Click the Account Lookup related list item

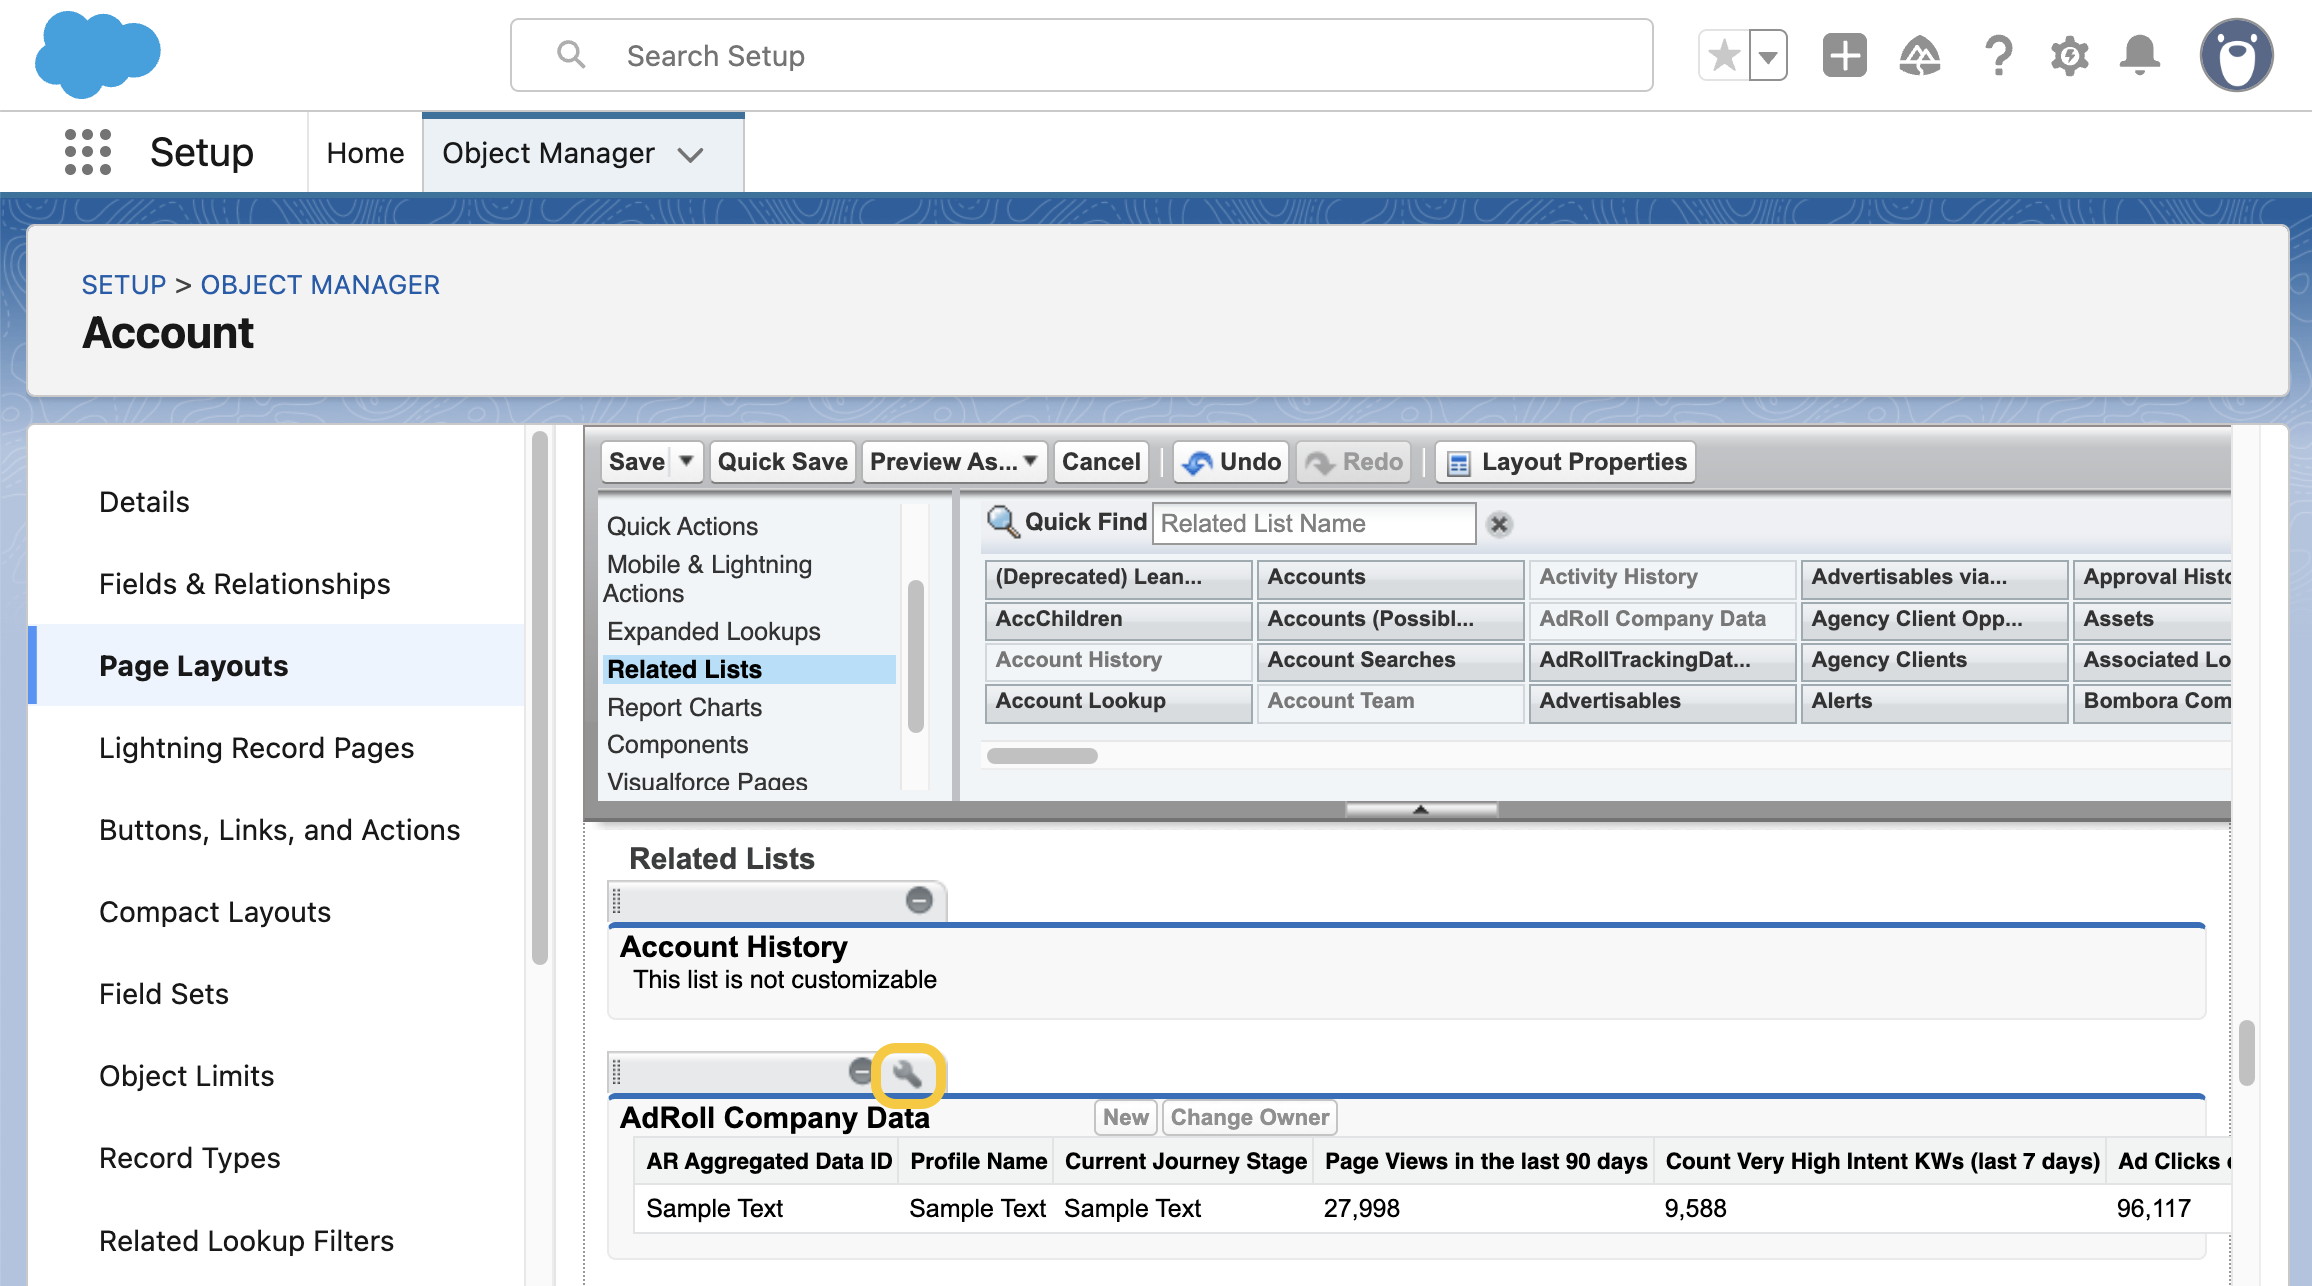(x=1118, y=702)
